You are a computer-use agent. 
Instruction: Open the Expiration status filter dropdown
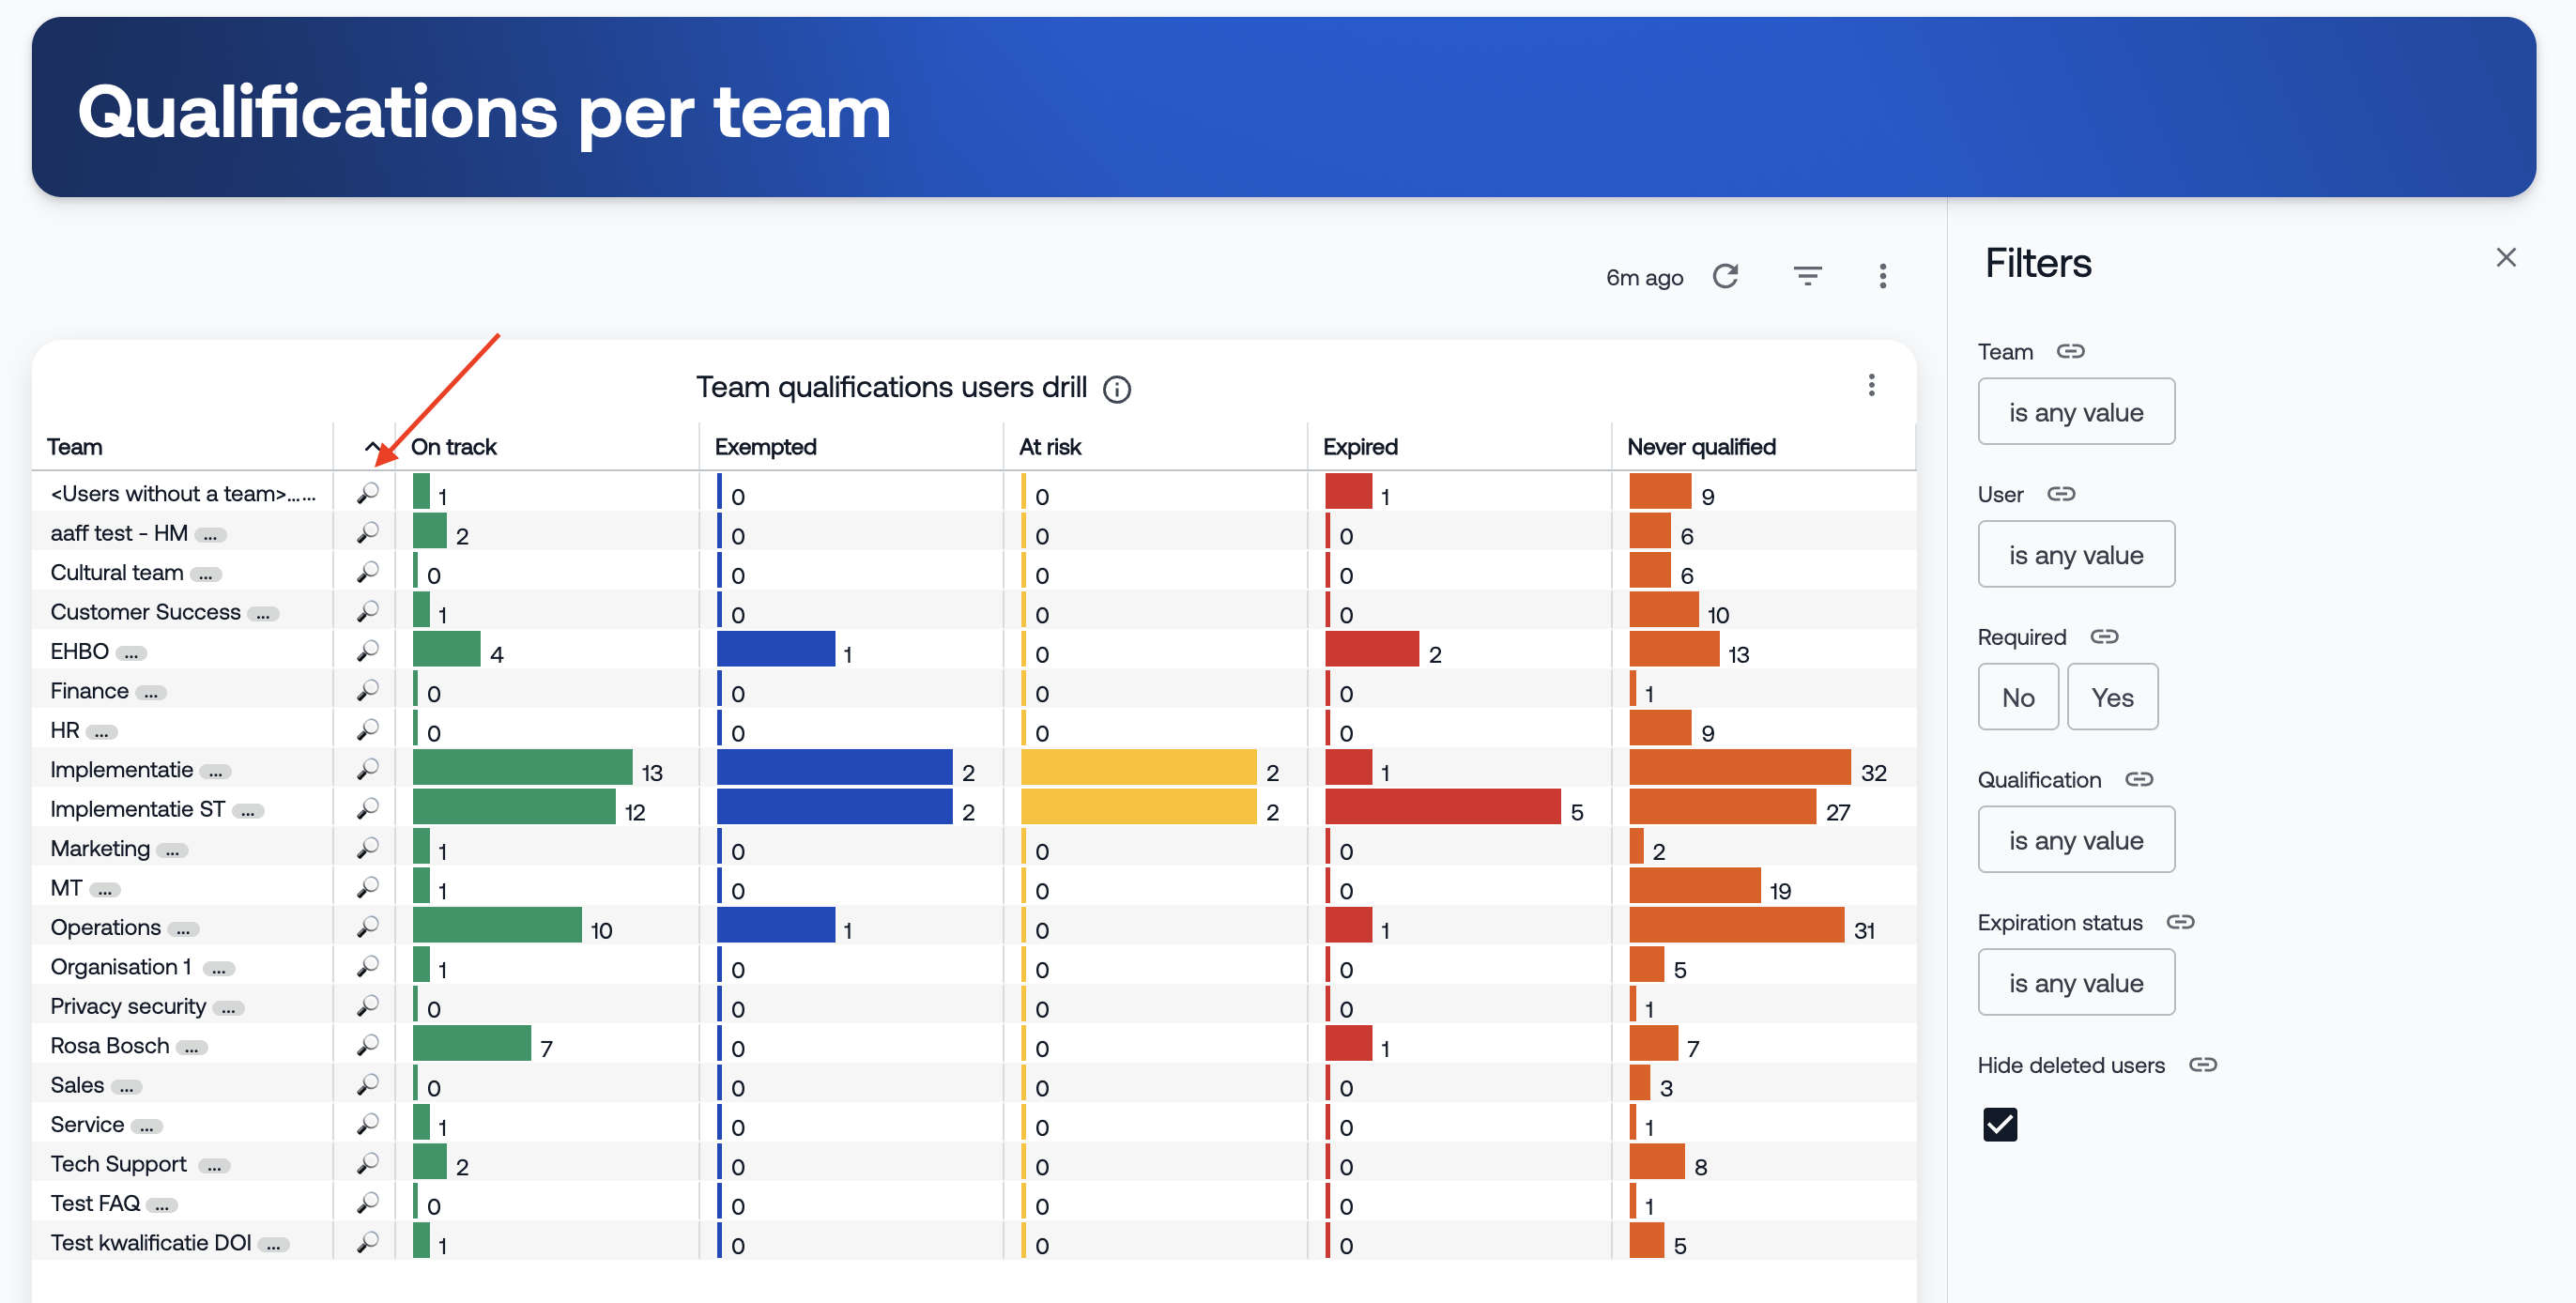coord(2075,982)
